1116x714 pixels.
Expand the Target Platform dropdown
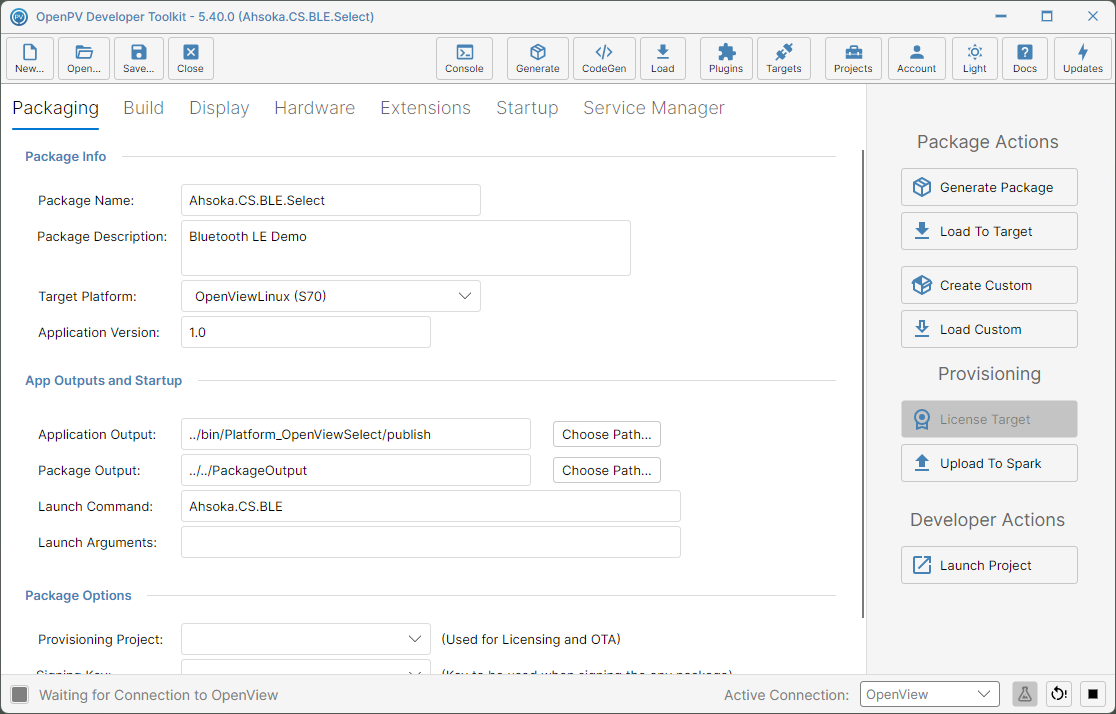(x=331, y=296)
